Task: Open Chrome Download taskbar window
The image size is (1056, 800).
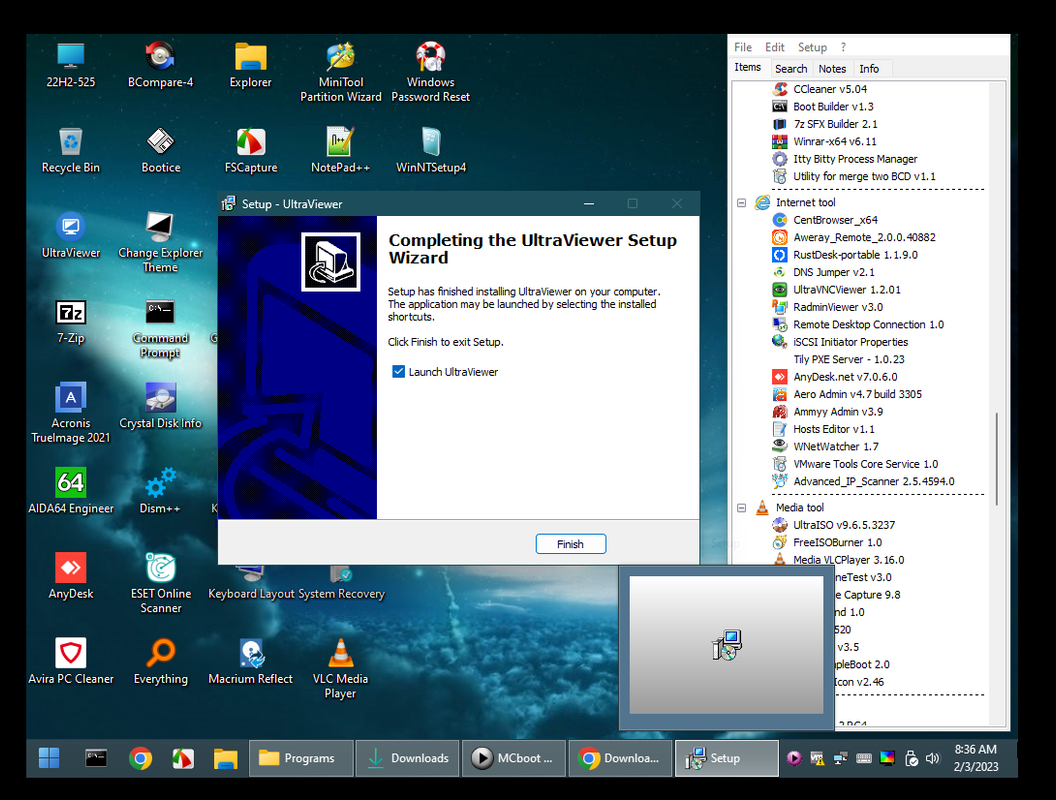Action: tap(620, 758)
